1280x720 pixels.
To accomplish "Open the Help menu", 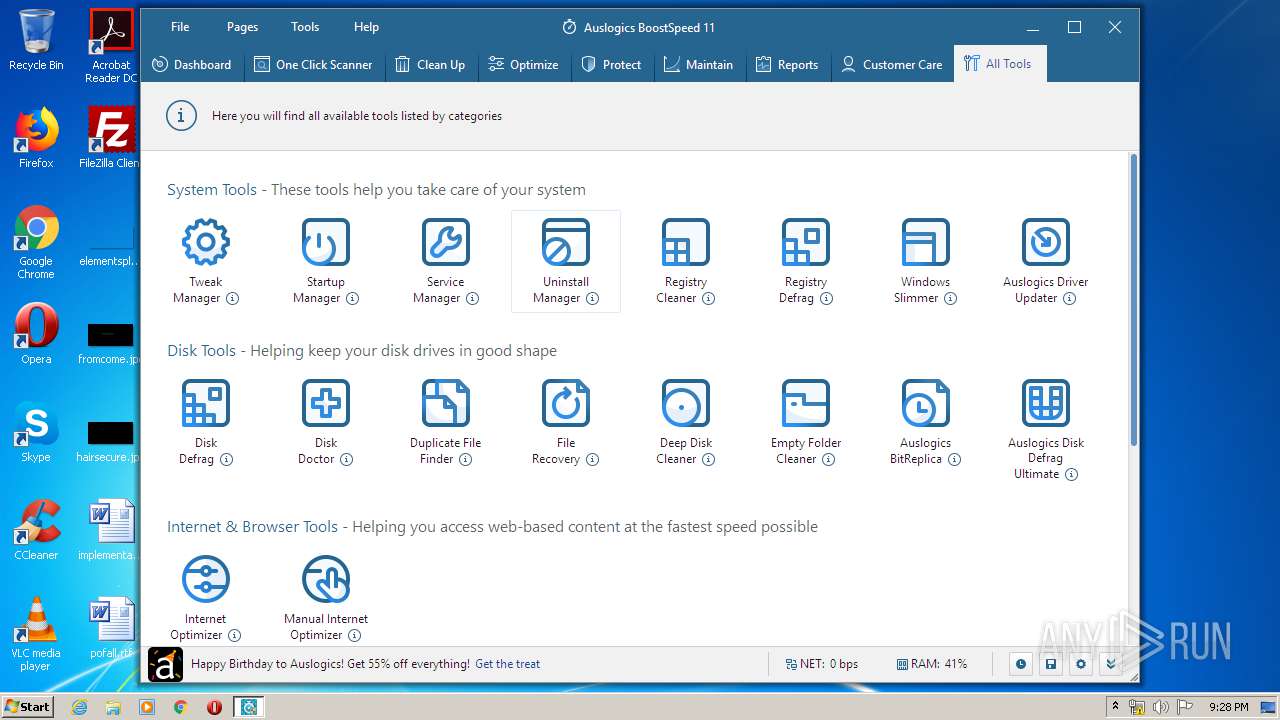I will pos(366,27).
